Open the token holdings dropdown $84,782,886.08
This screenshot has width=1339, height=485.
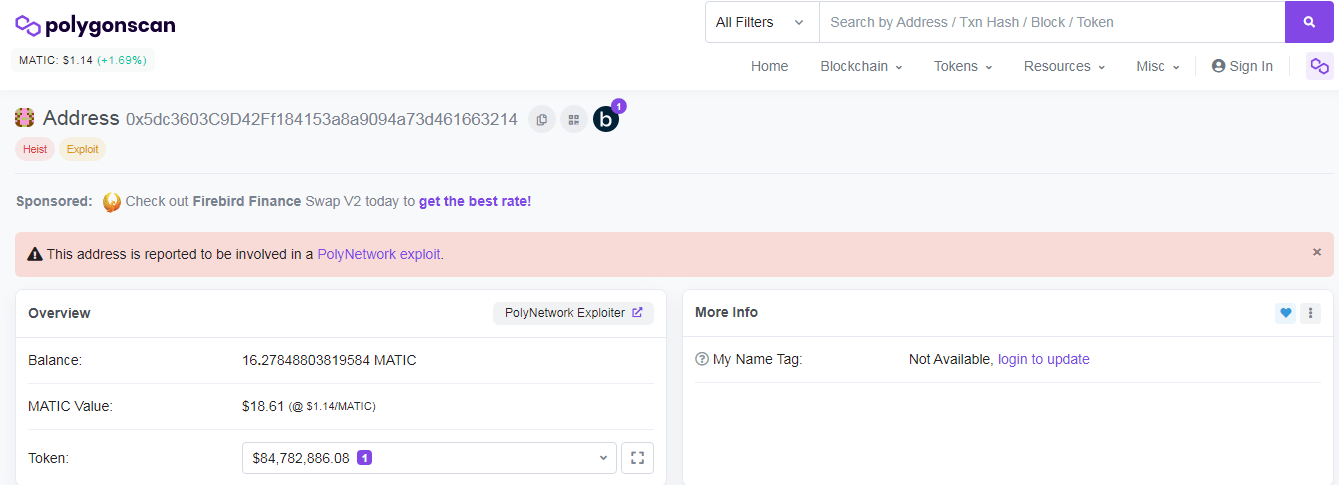429,458
